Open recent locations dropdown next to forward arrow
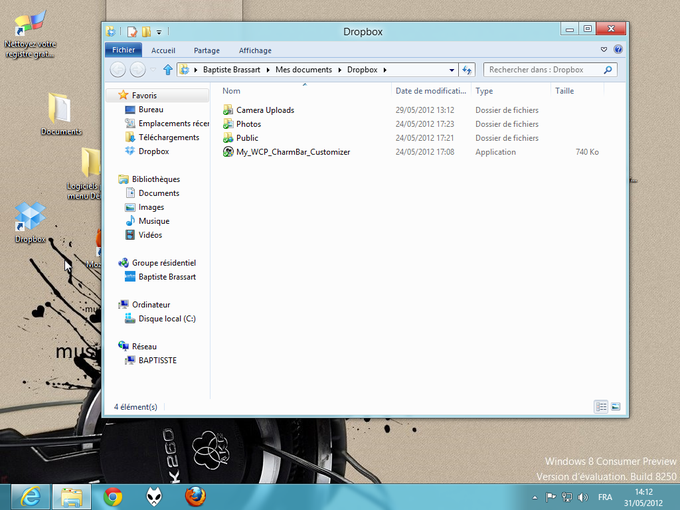680x510 pixels. (x=153, y=69)
